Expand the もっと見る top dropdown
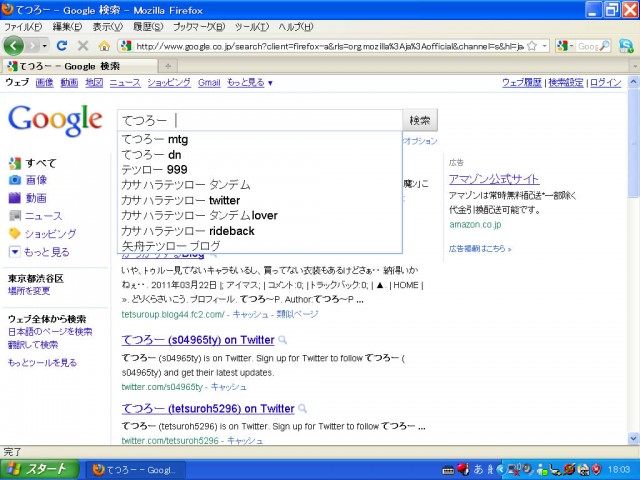 coord(250,82)
